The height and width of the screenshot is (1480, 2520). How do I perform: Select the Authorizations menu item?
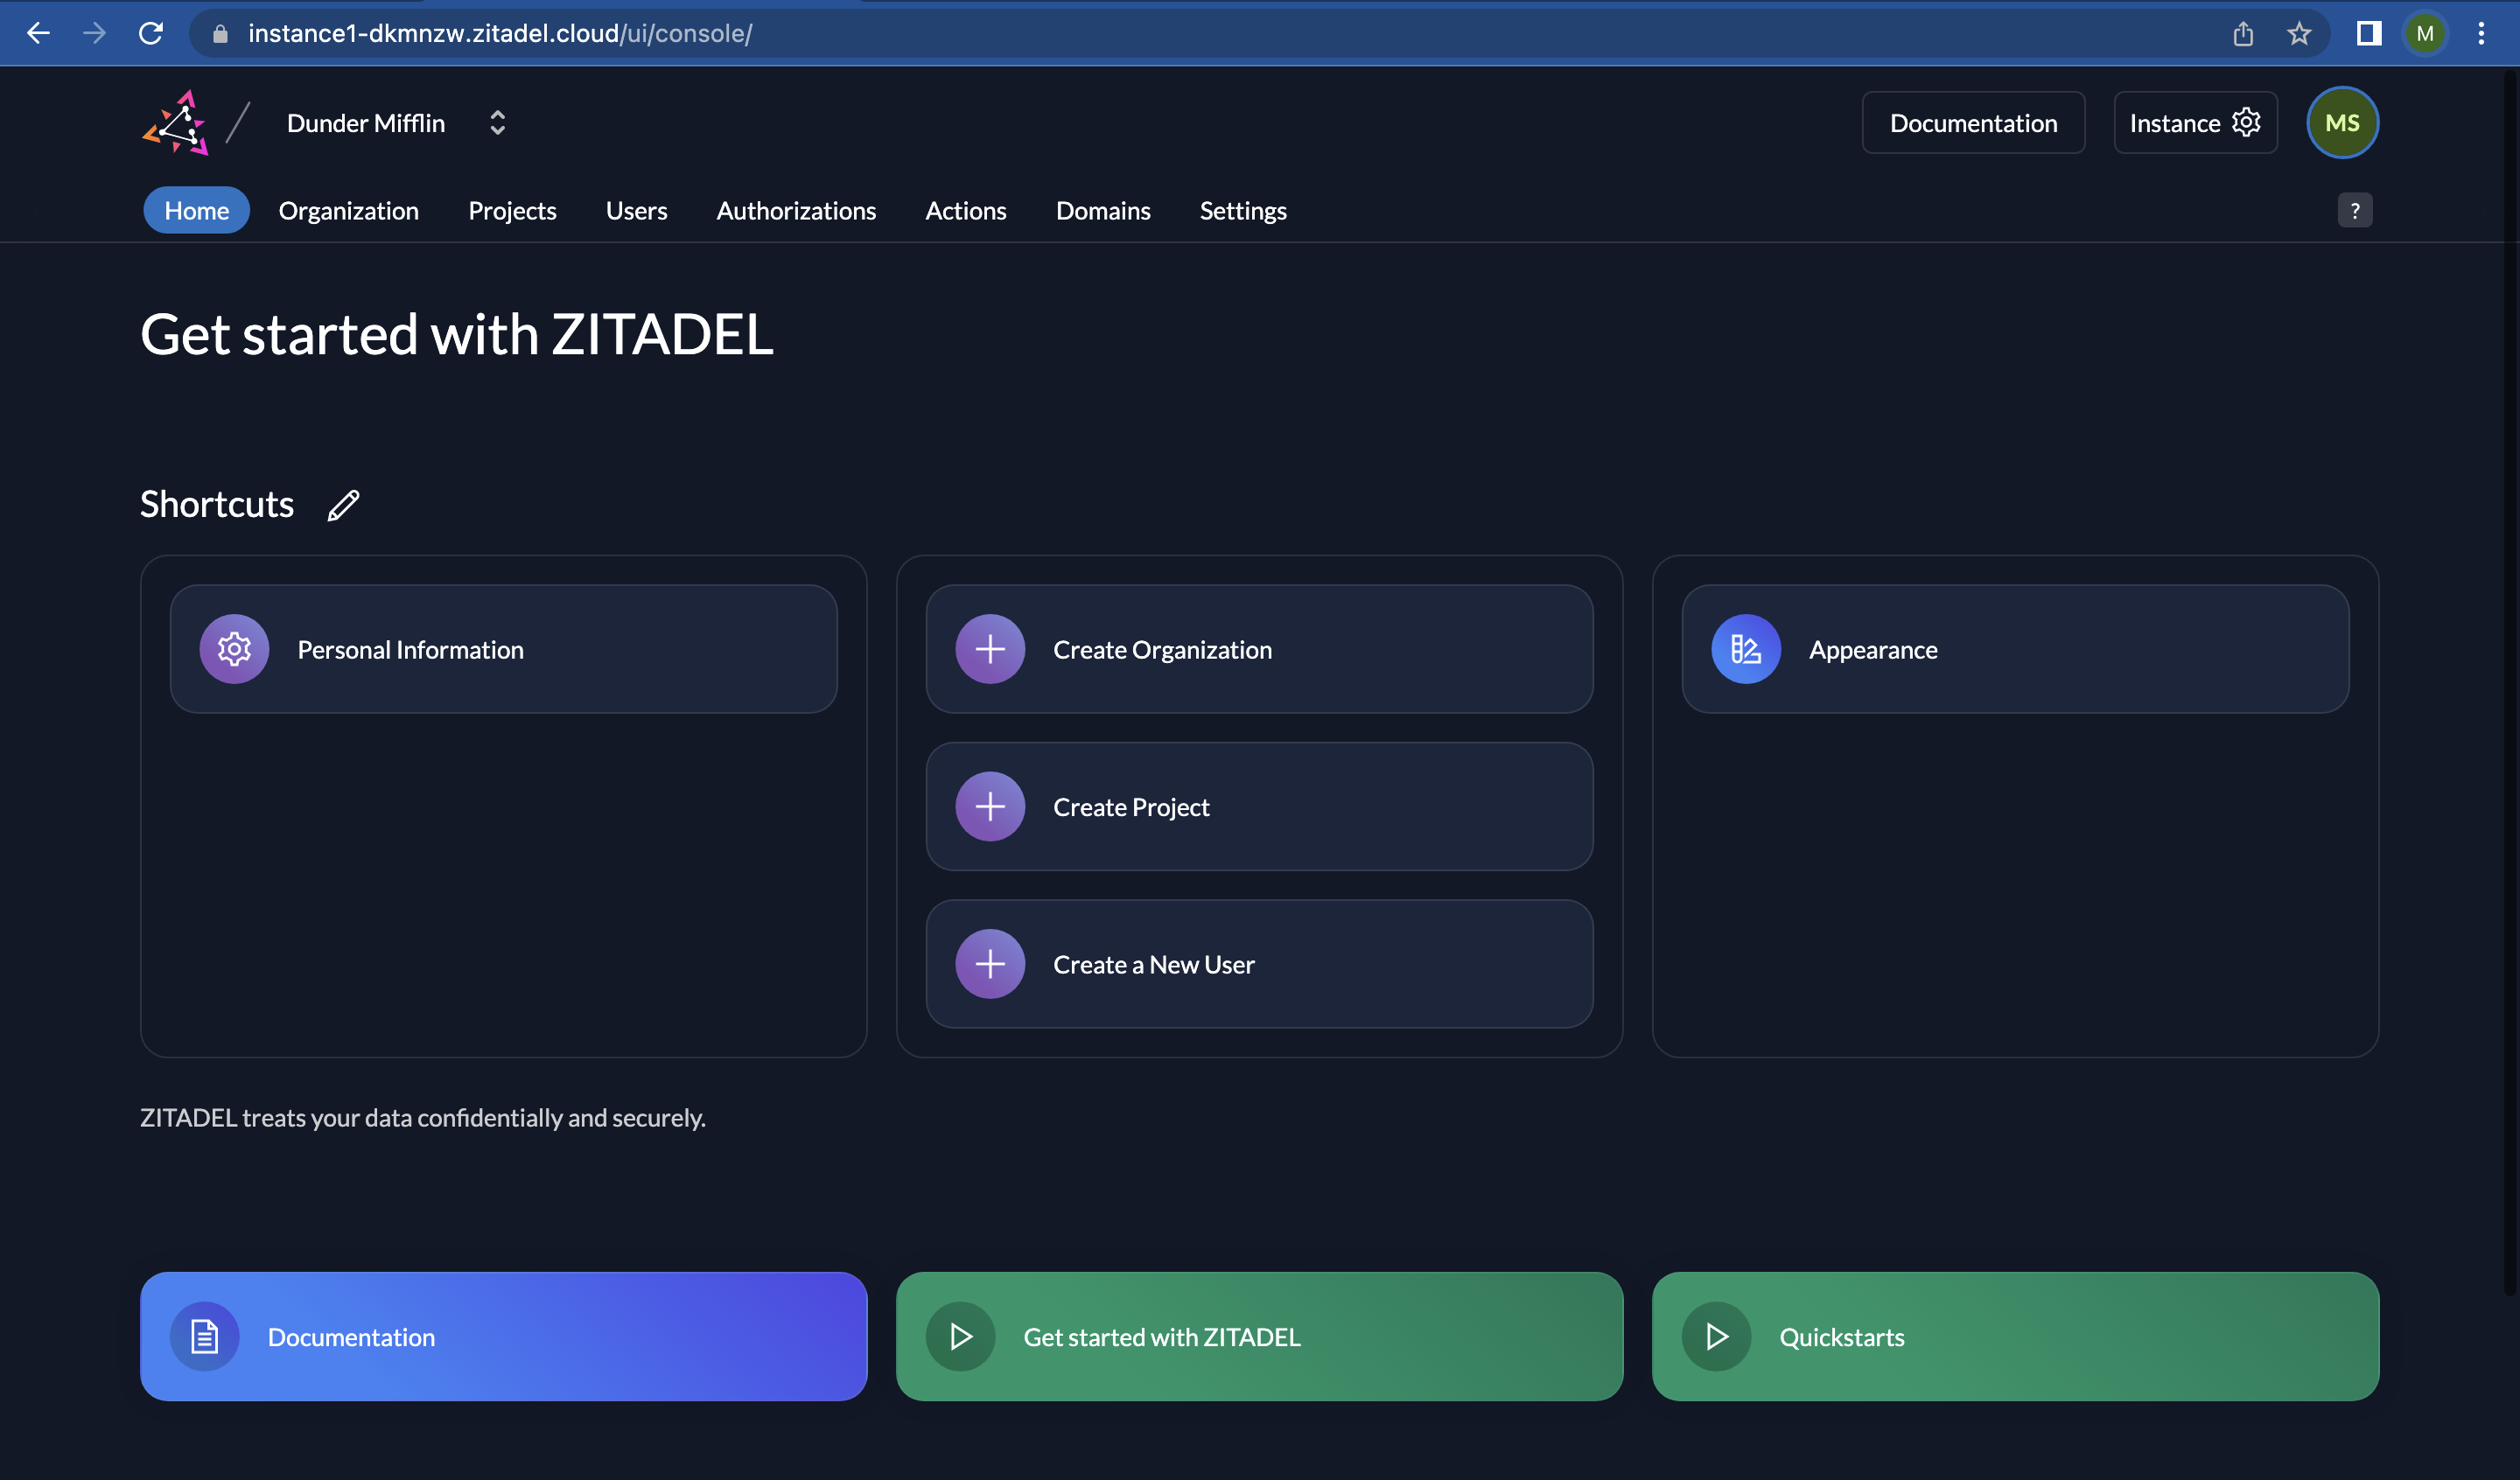click(794, 210)
